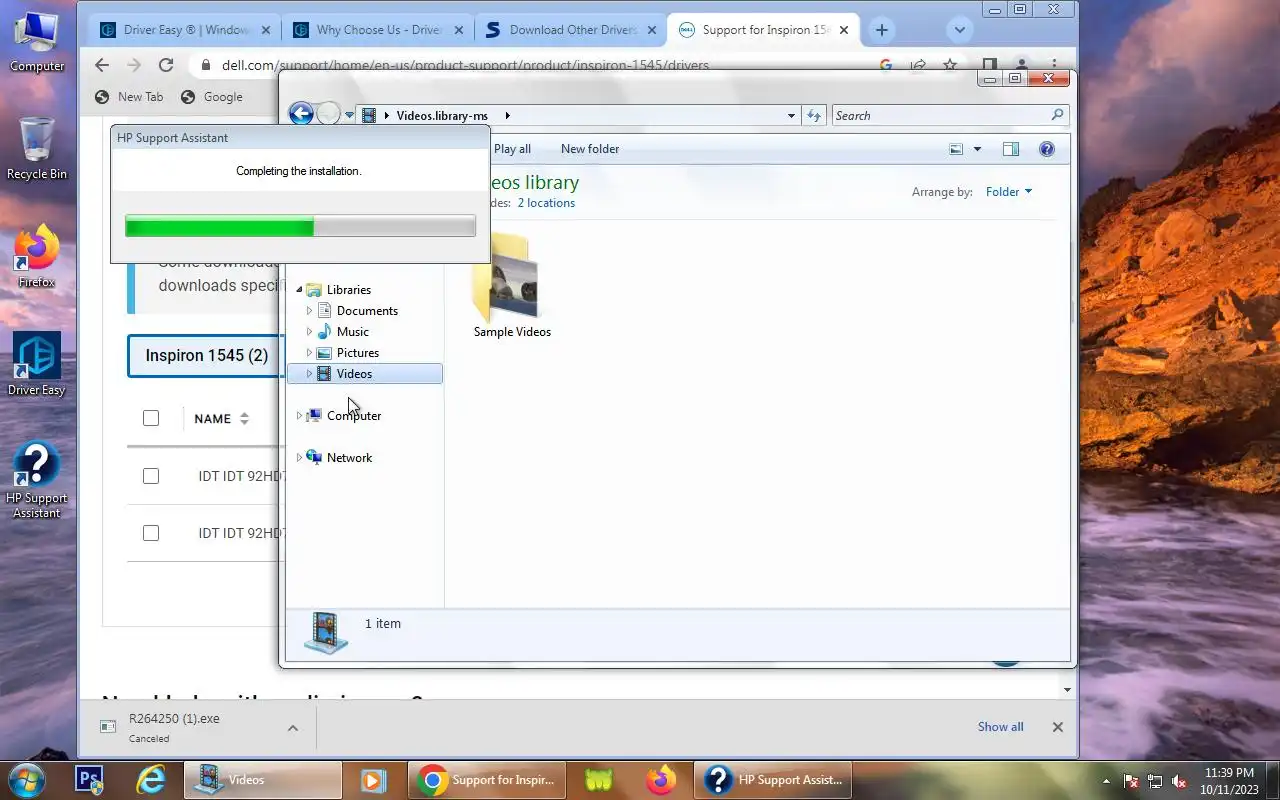The width and height of the screenshot is (1280, 800).
Task: Collapse the Libraries tree node
Action: click(x=299, y=290)
